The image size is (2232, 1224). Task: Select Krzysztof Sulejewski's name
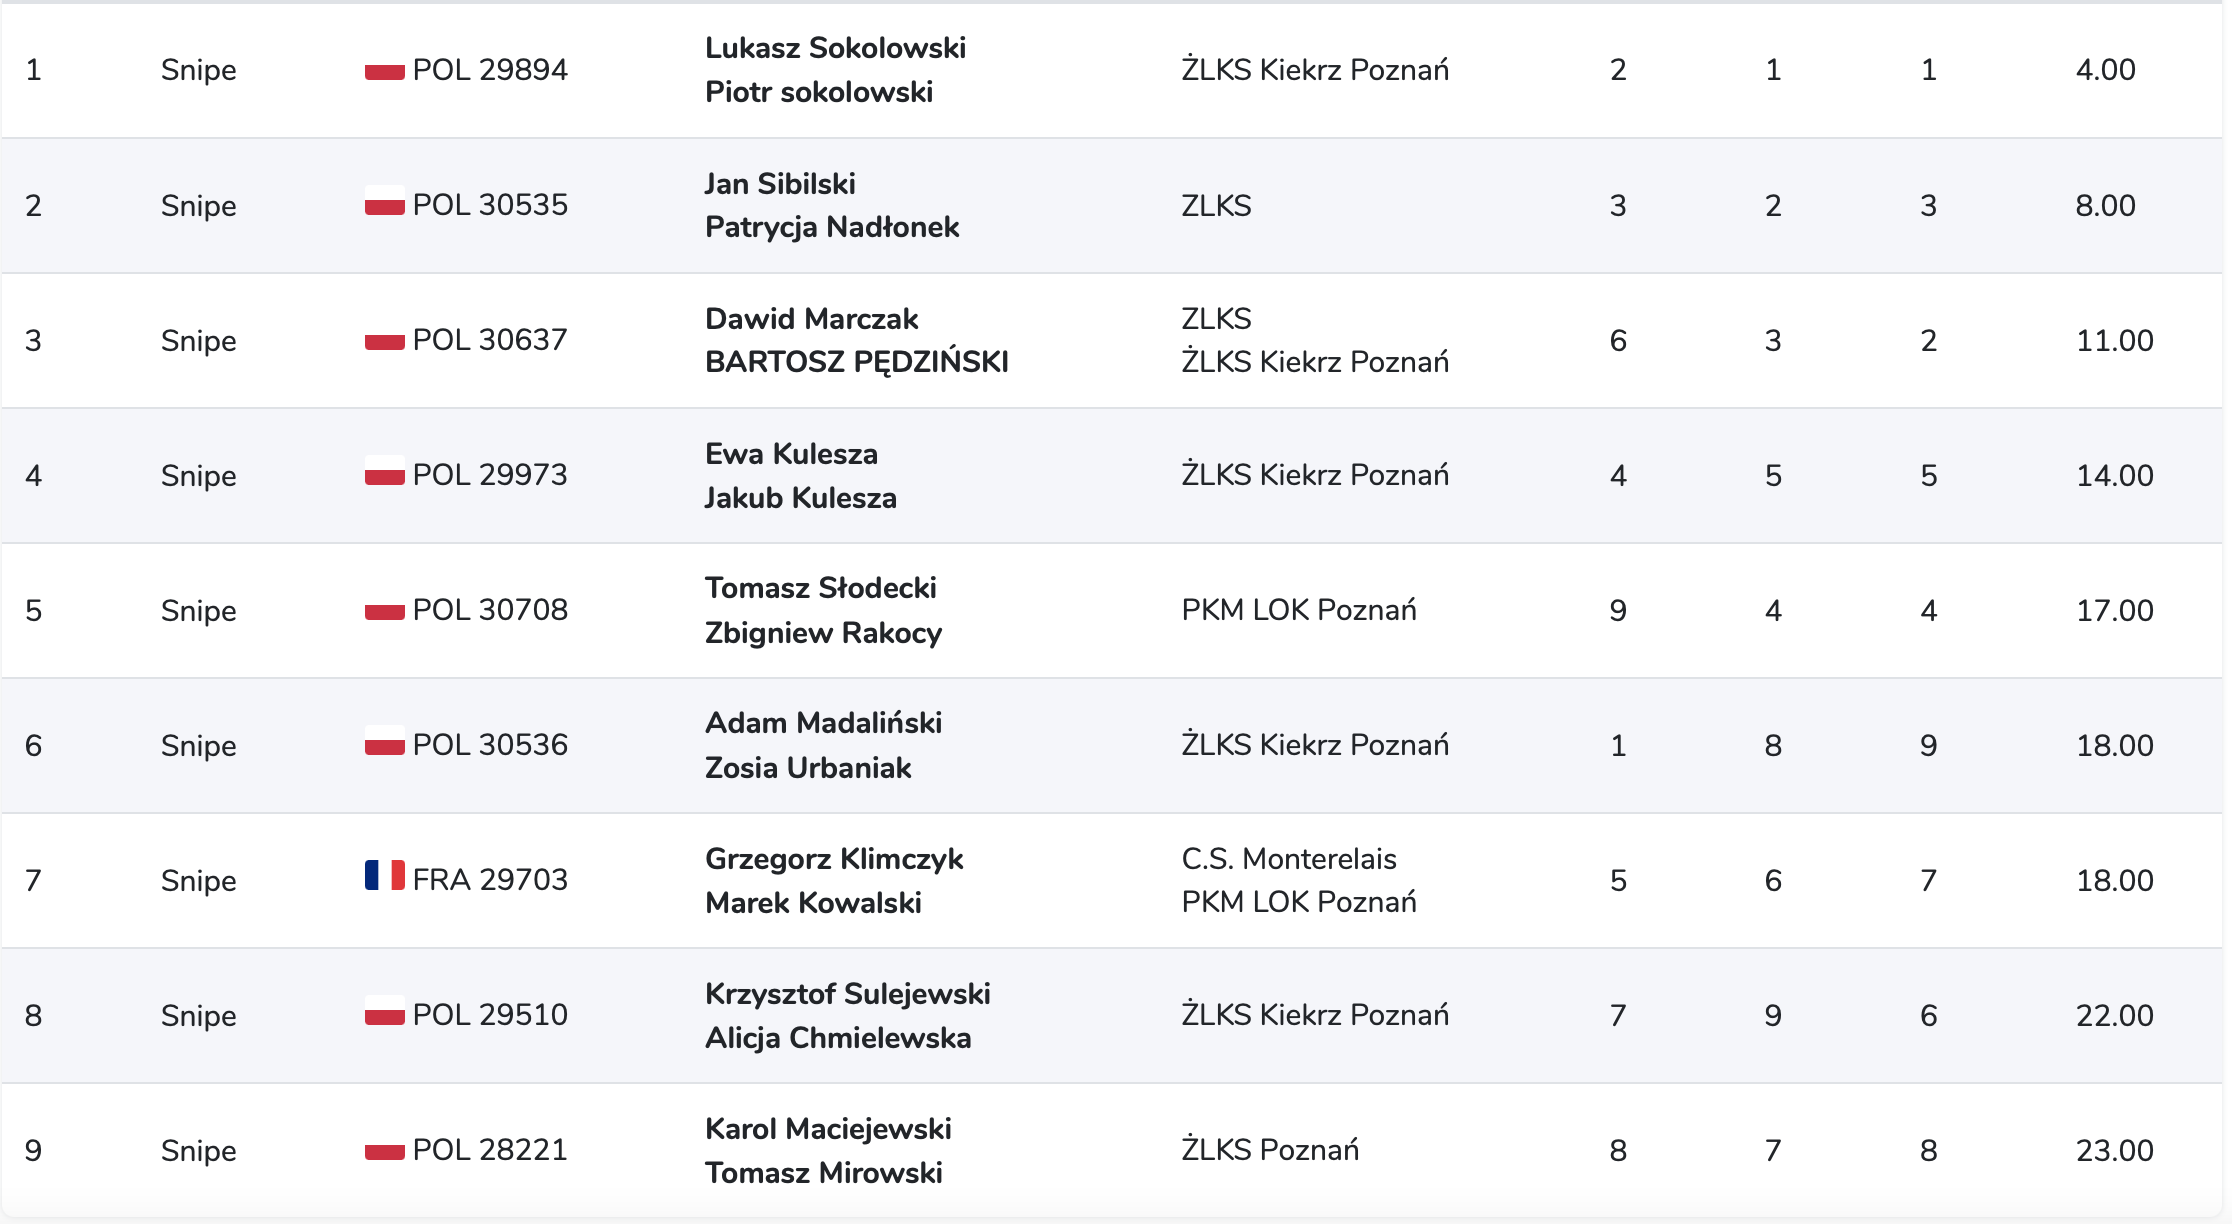847,994
